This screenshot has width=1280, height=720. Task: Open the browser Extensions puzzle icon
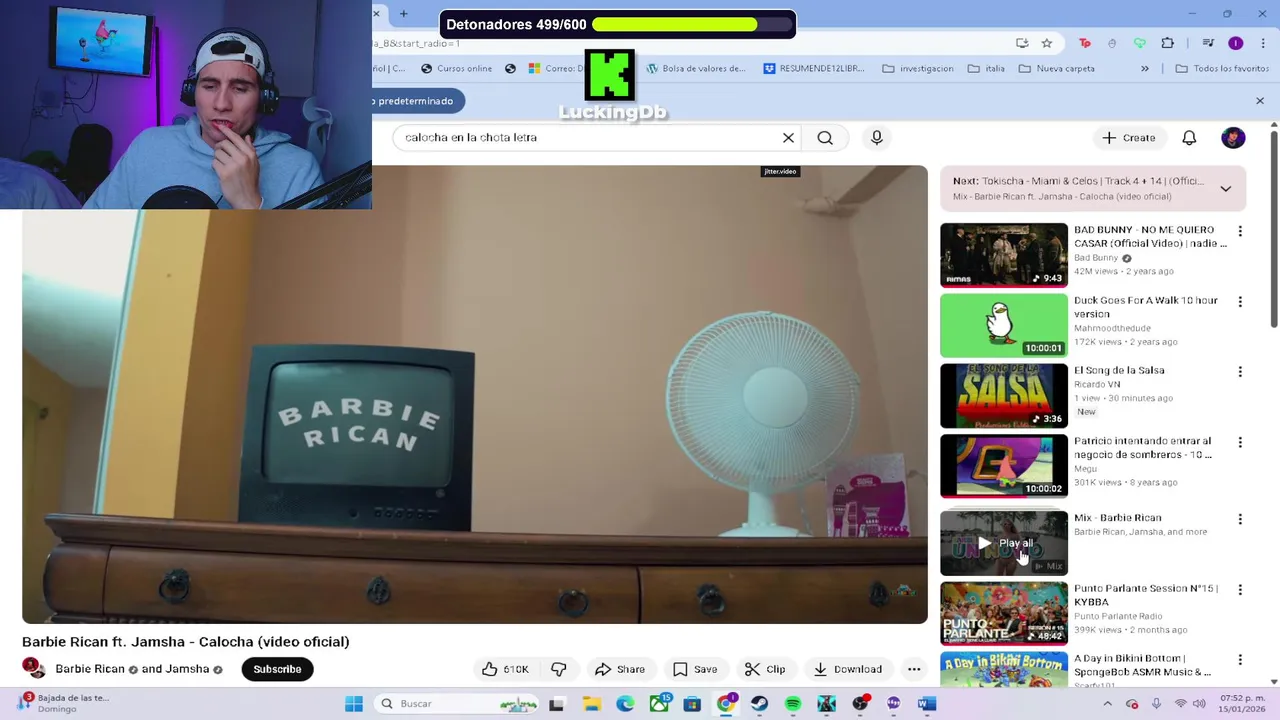coord(1167,43)
